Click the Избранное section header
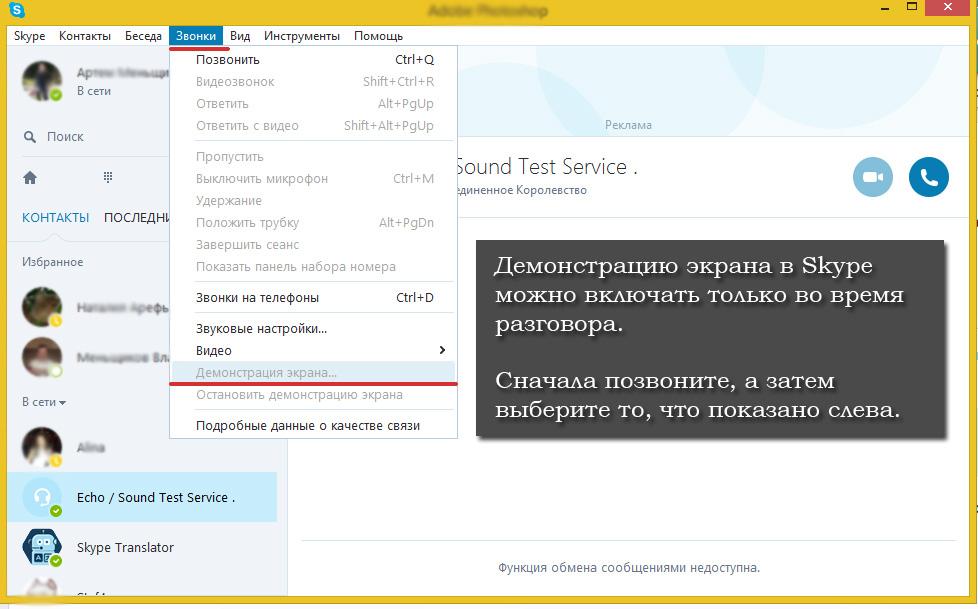 pos(52,262)
